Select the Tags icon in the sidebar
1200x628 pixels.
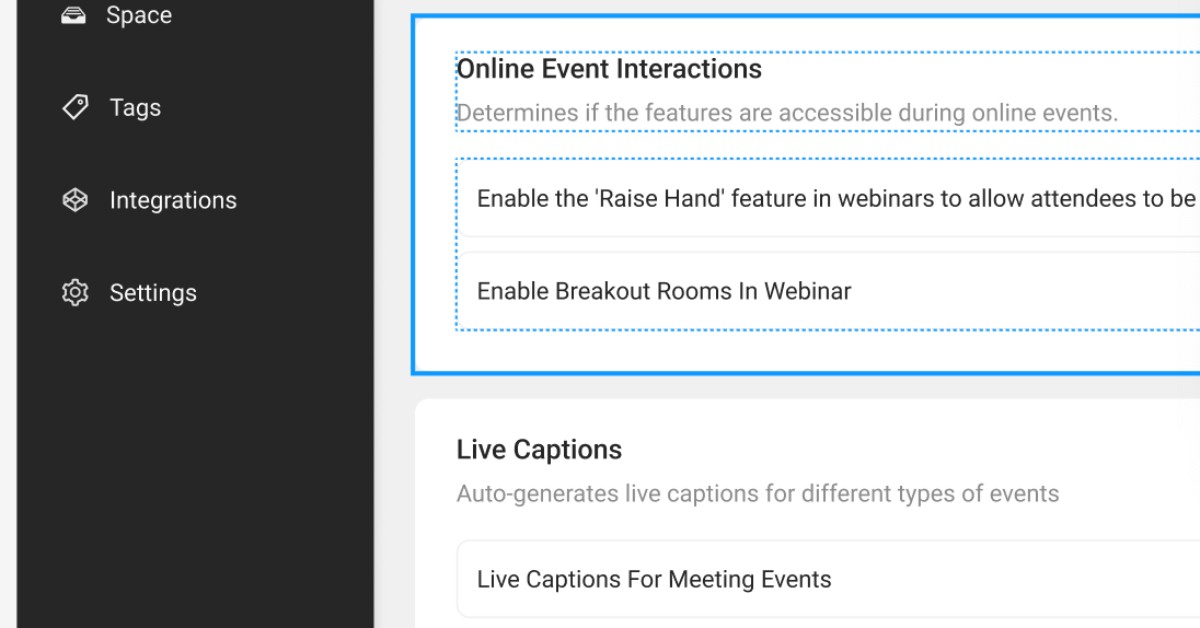coord(74,107)
